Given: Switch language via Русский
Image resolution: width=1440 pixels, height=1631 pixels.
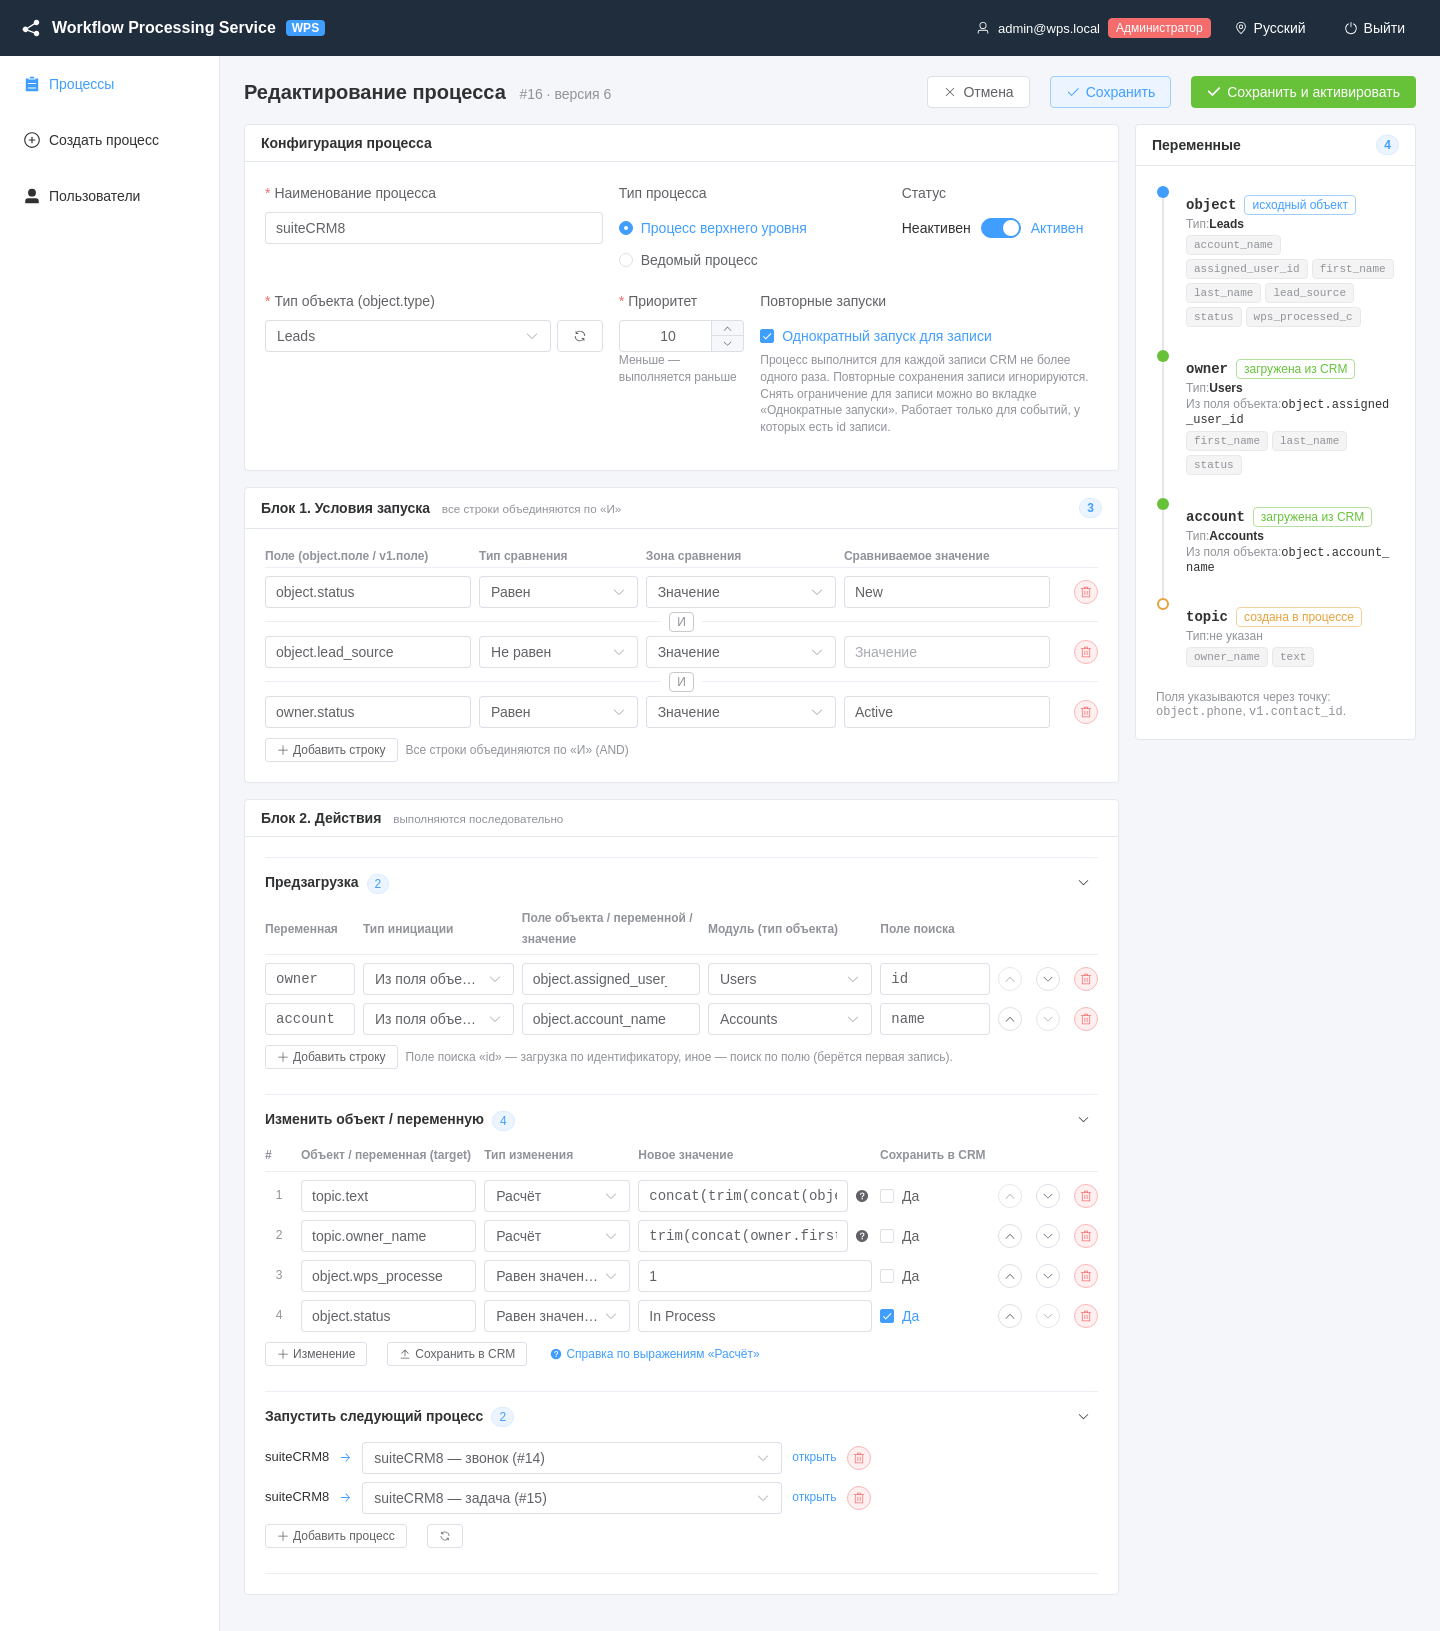Looking at the screenshot, I should pyautogui.click(x=1270, y=28).
